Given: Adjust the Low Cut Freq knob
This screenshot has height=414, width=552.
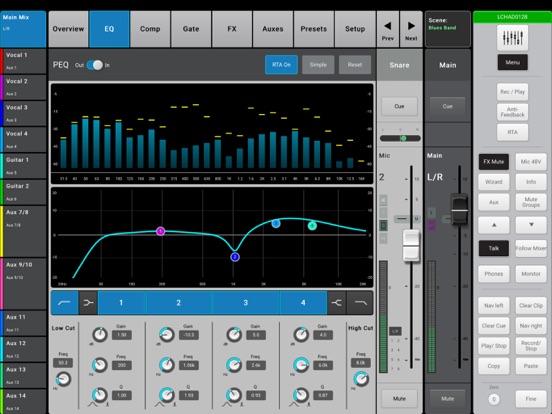Looking at the screenshot, I should (x=64, y=379).
